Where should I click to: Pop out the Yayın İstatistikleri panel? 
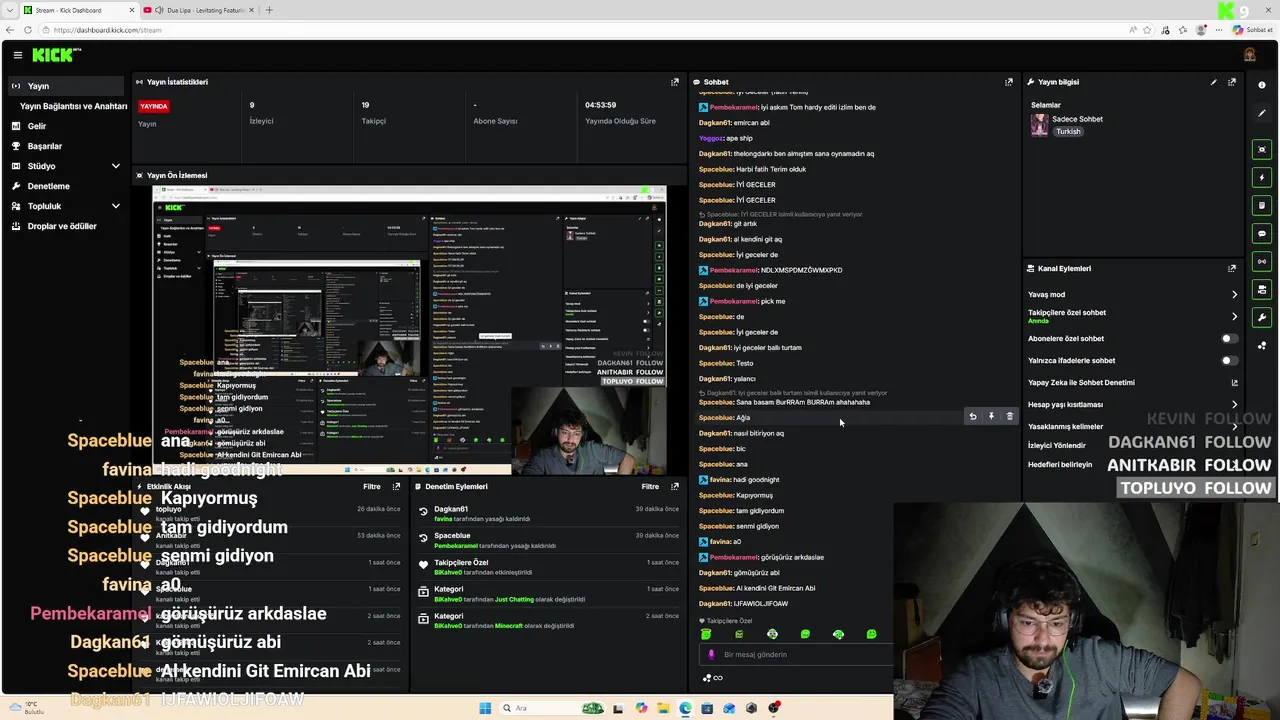pyautogui.click(x=674, y=82)
